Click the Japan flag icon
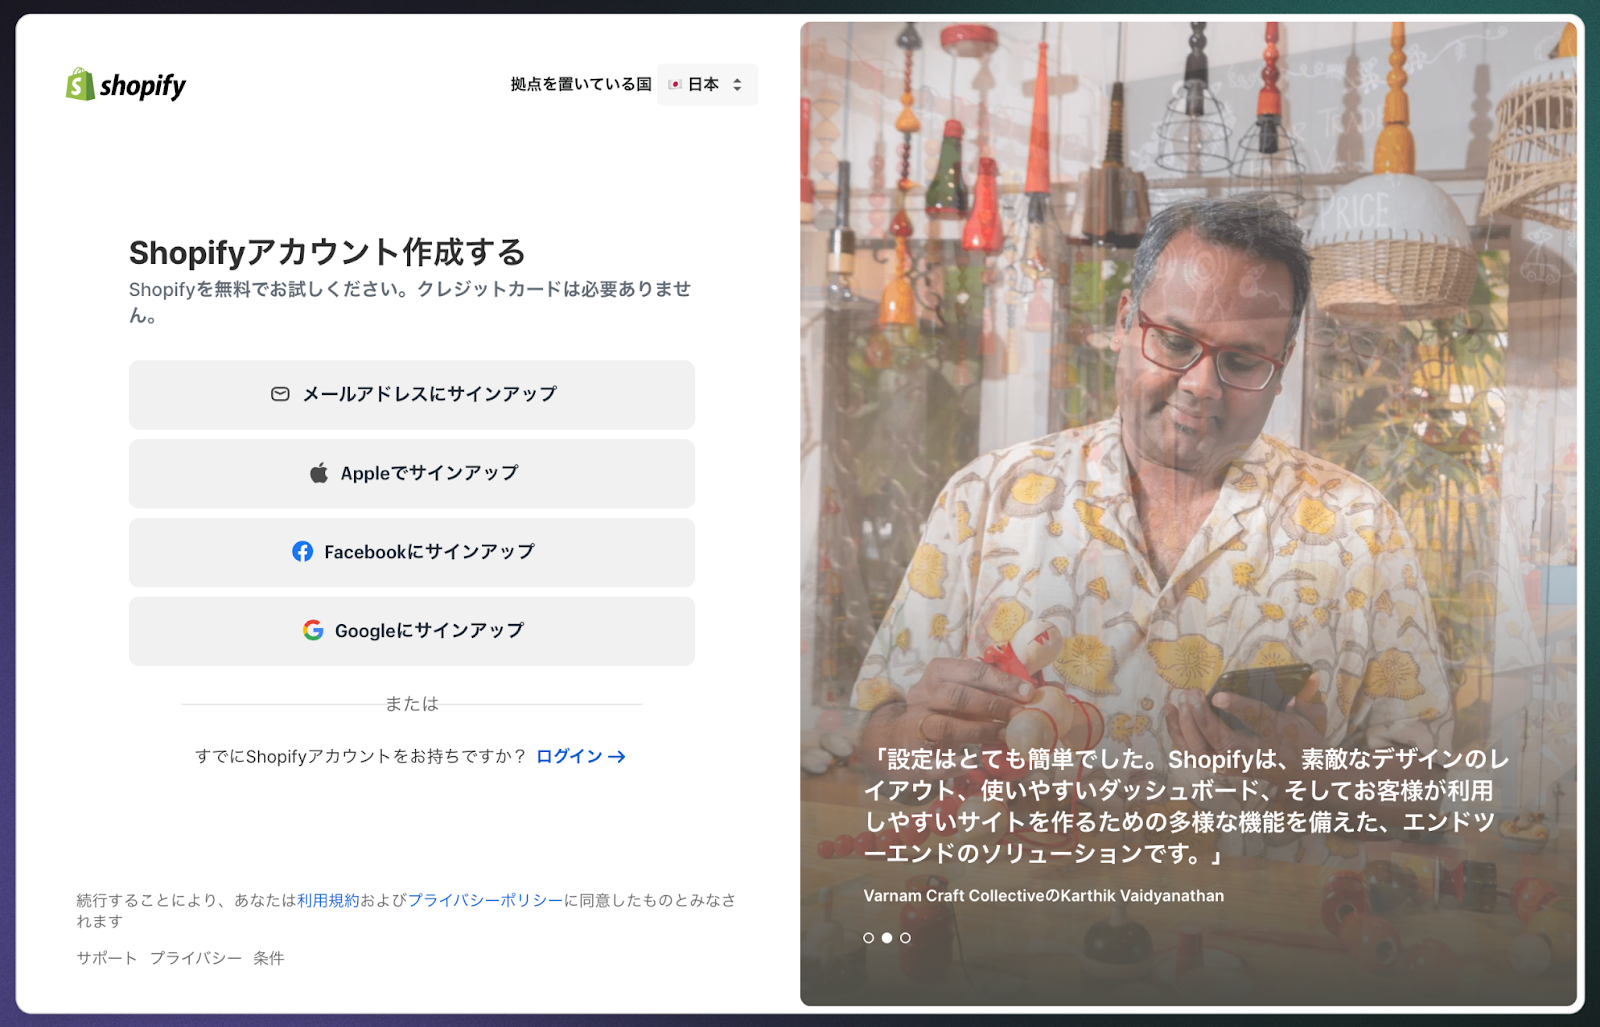This screenshot has height=1027, width=1600. (x=675, y=85)
